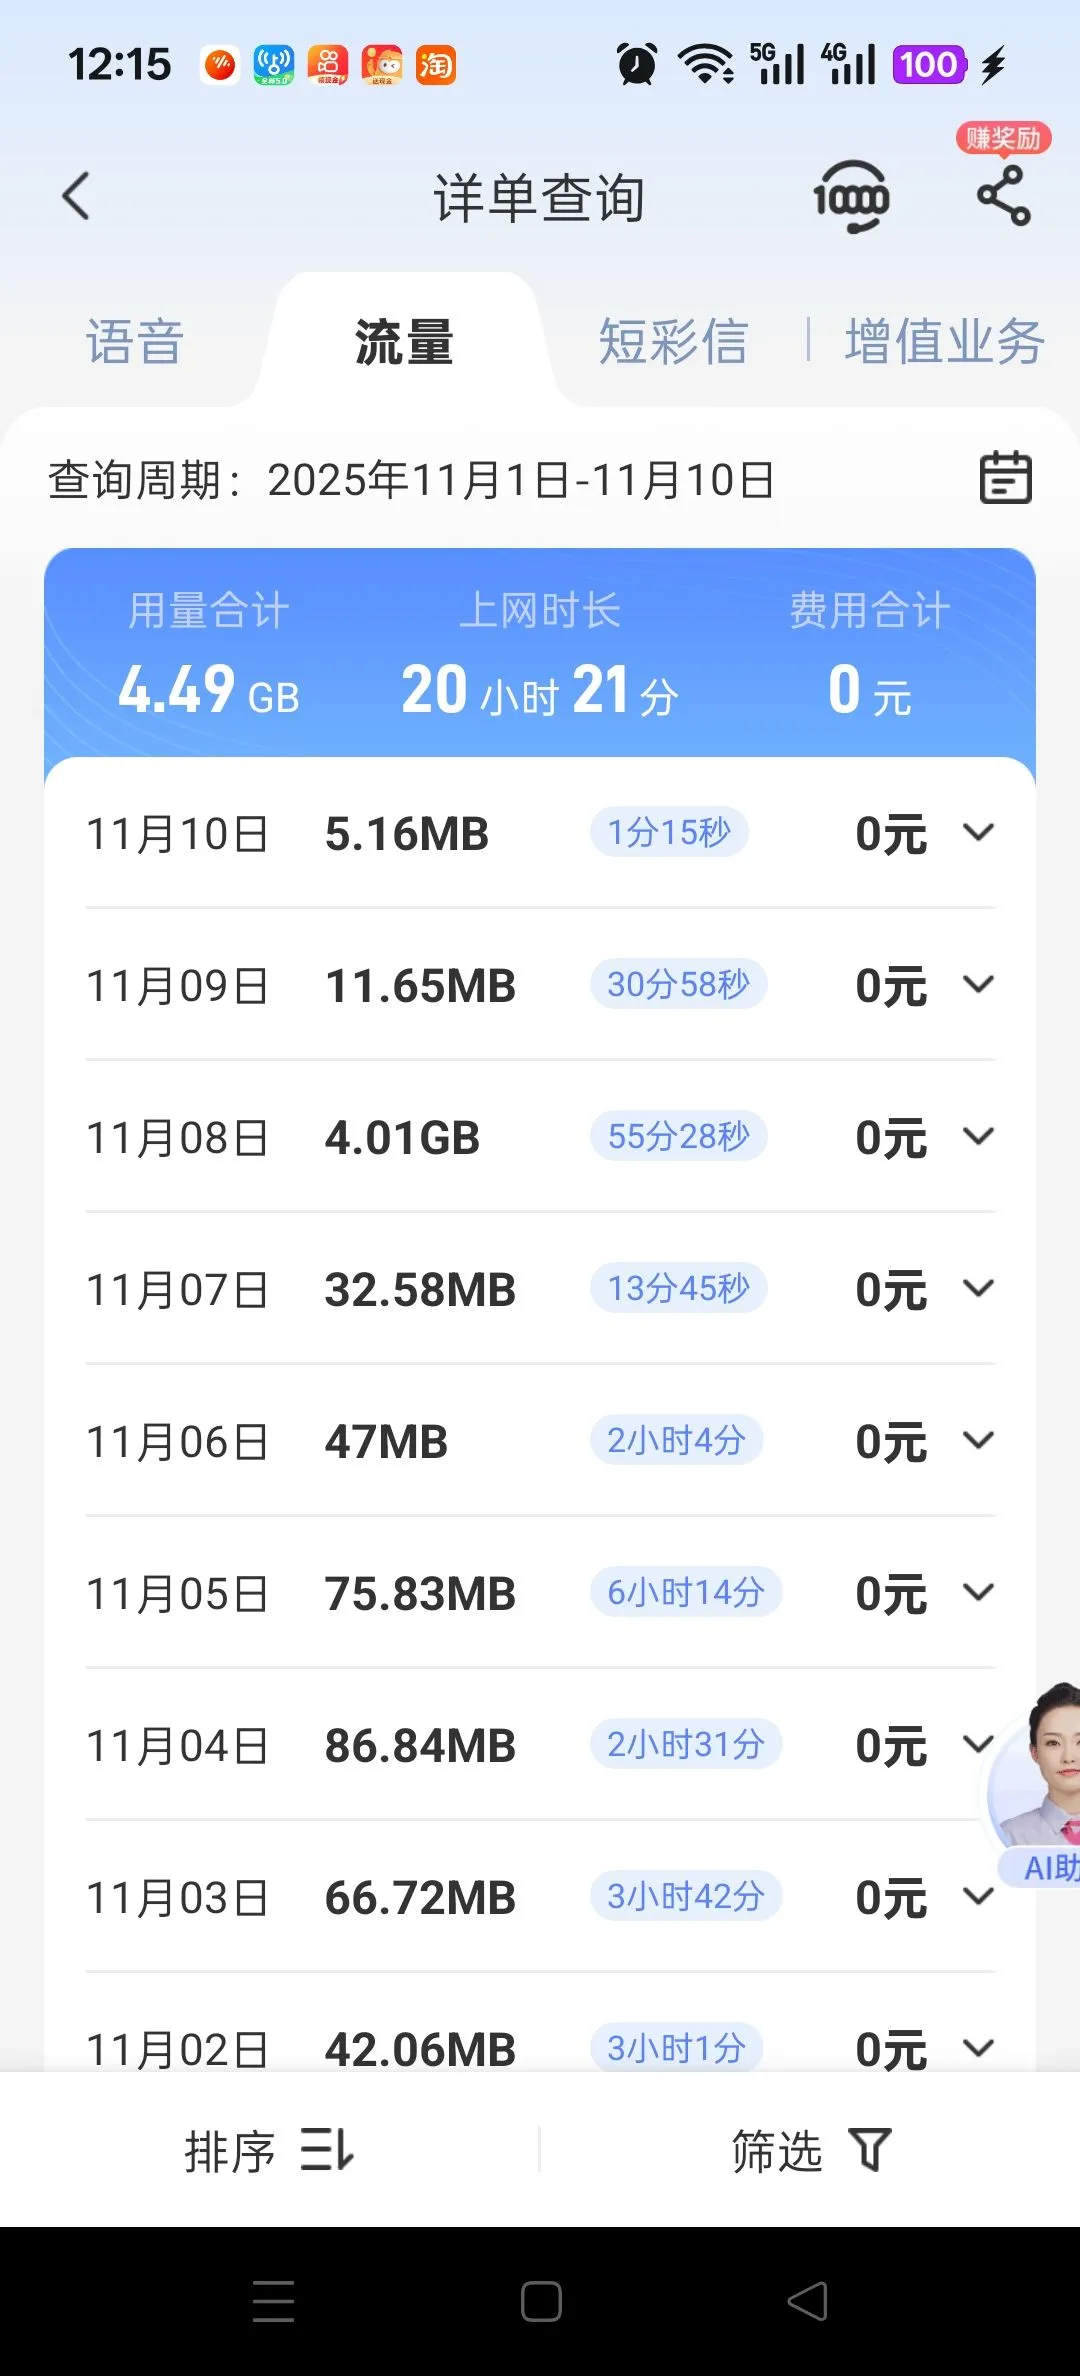Open the 增值业务 tab
Image resolution: width=1080 pixels, height=2376 pixels.
tap(944, 342)
